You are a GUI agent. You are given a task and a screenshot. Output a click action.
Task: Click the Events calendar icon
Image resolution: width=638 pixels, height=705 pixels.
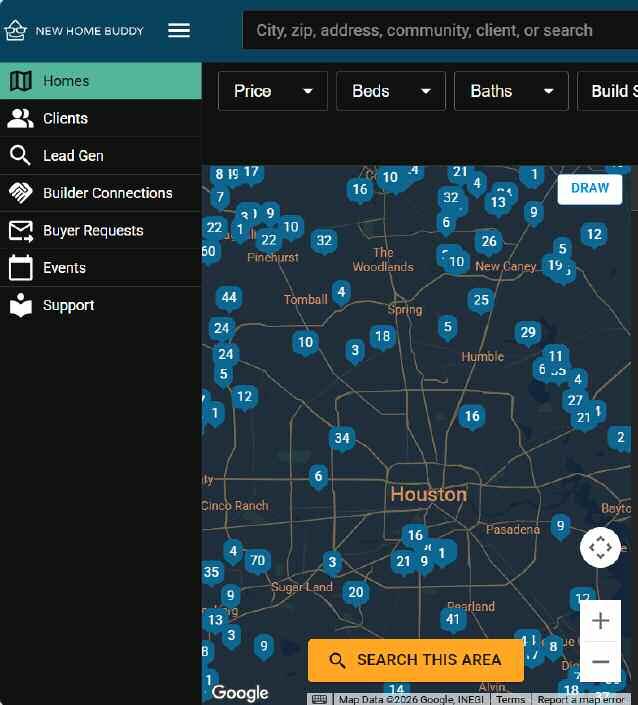(x=21, y=268)
